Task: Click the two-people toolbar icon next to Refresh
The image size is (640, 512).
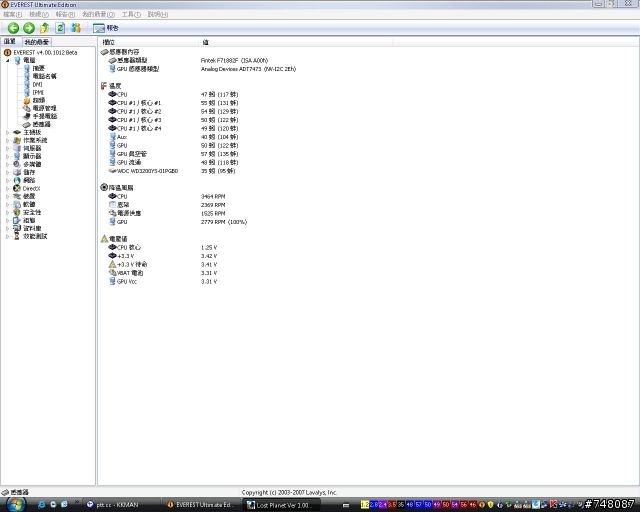Action: click(76, 28)
